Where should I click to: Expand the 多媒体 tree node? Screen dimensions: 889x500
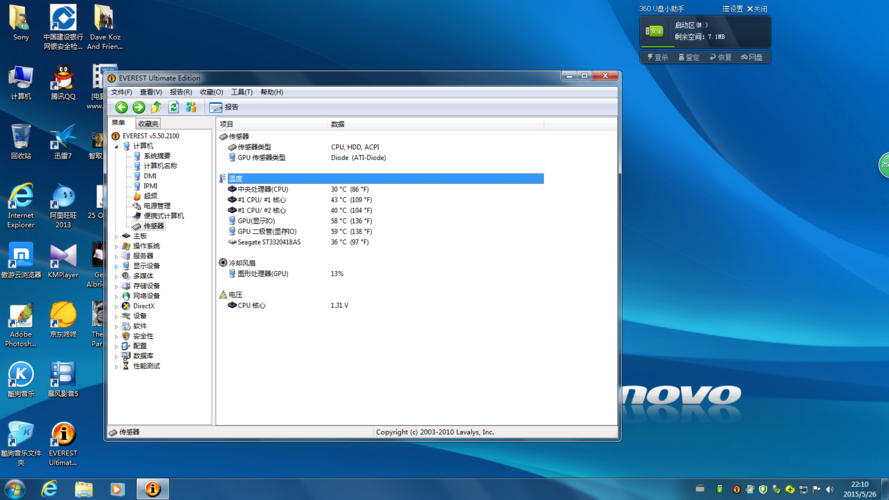click(117, 276)
